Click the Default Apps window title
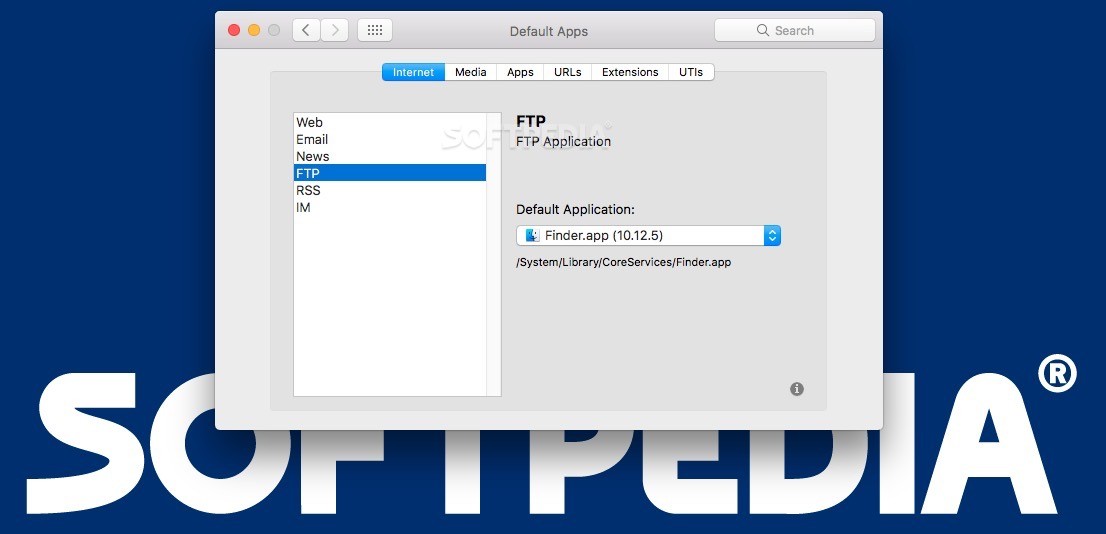This screenshot has width=1106, height=534. (x=549, y=31)
